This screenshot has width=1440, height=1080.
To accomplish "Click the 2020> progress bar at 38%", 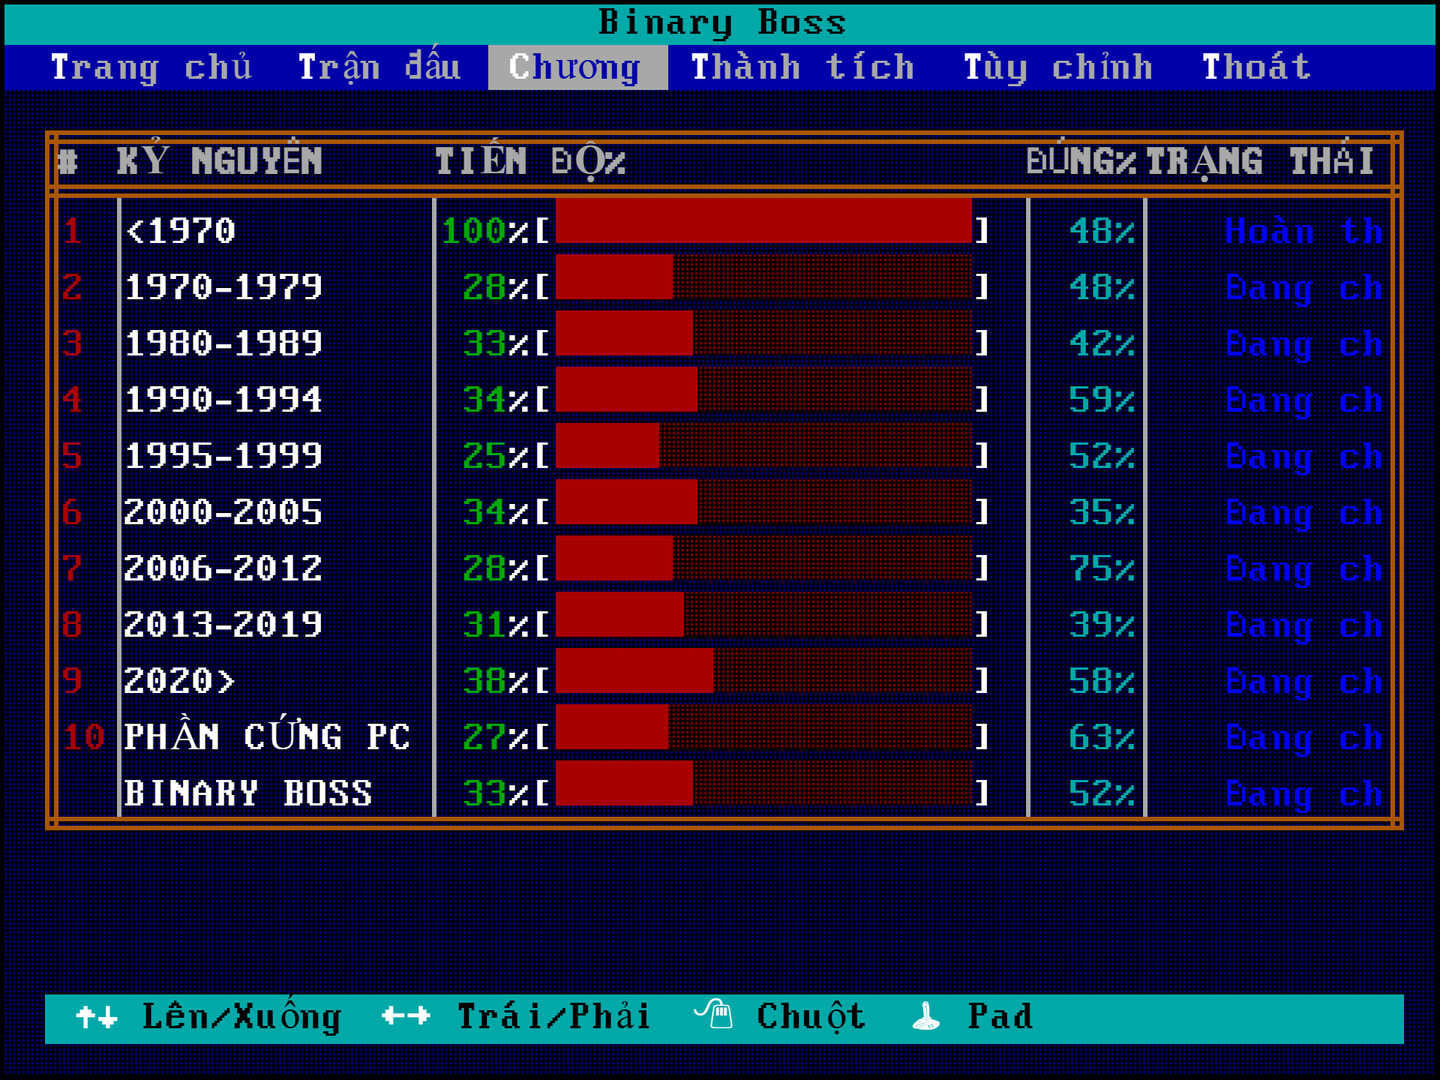I will (763, 671).
